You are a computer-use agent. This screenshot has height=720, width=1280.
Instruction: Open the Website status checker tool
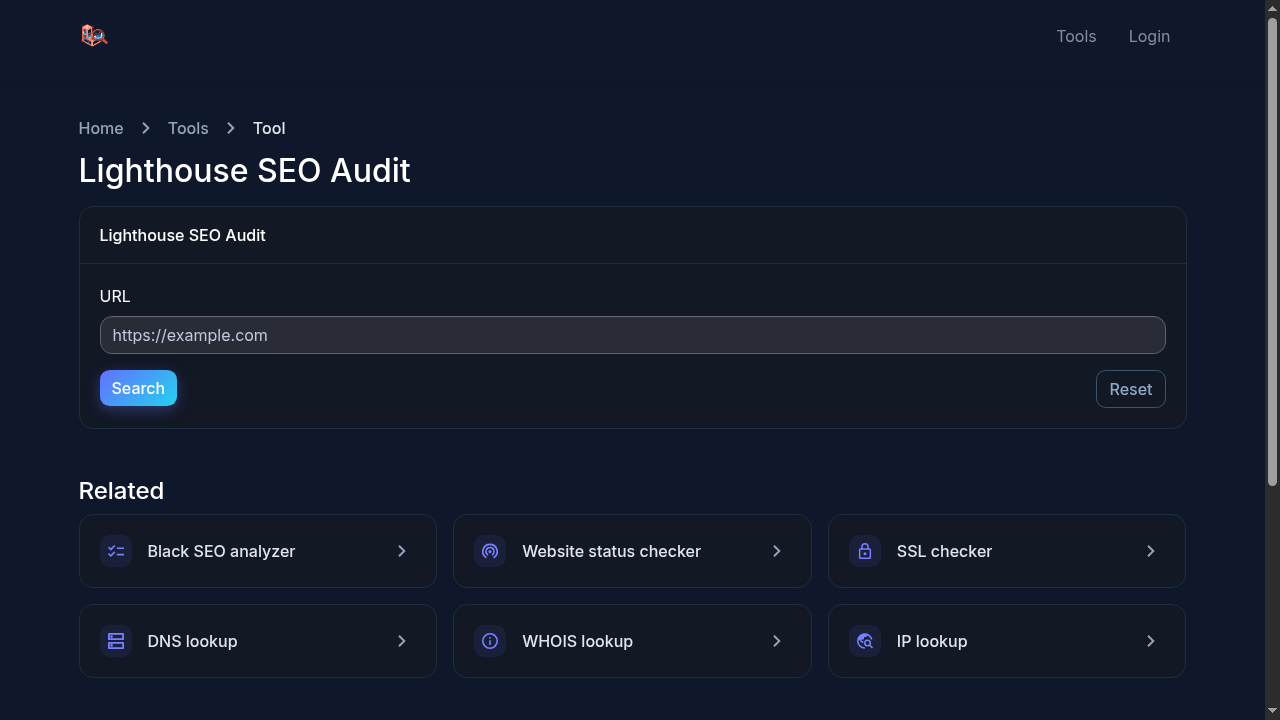632,551
